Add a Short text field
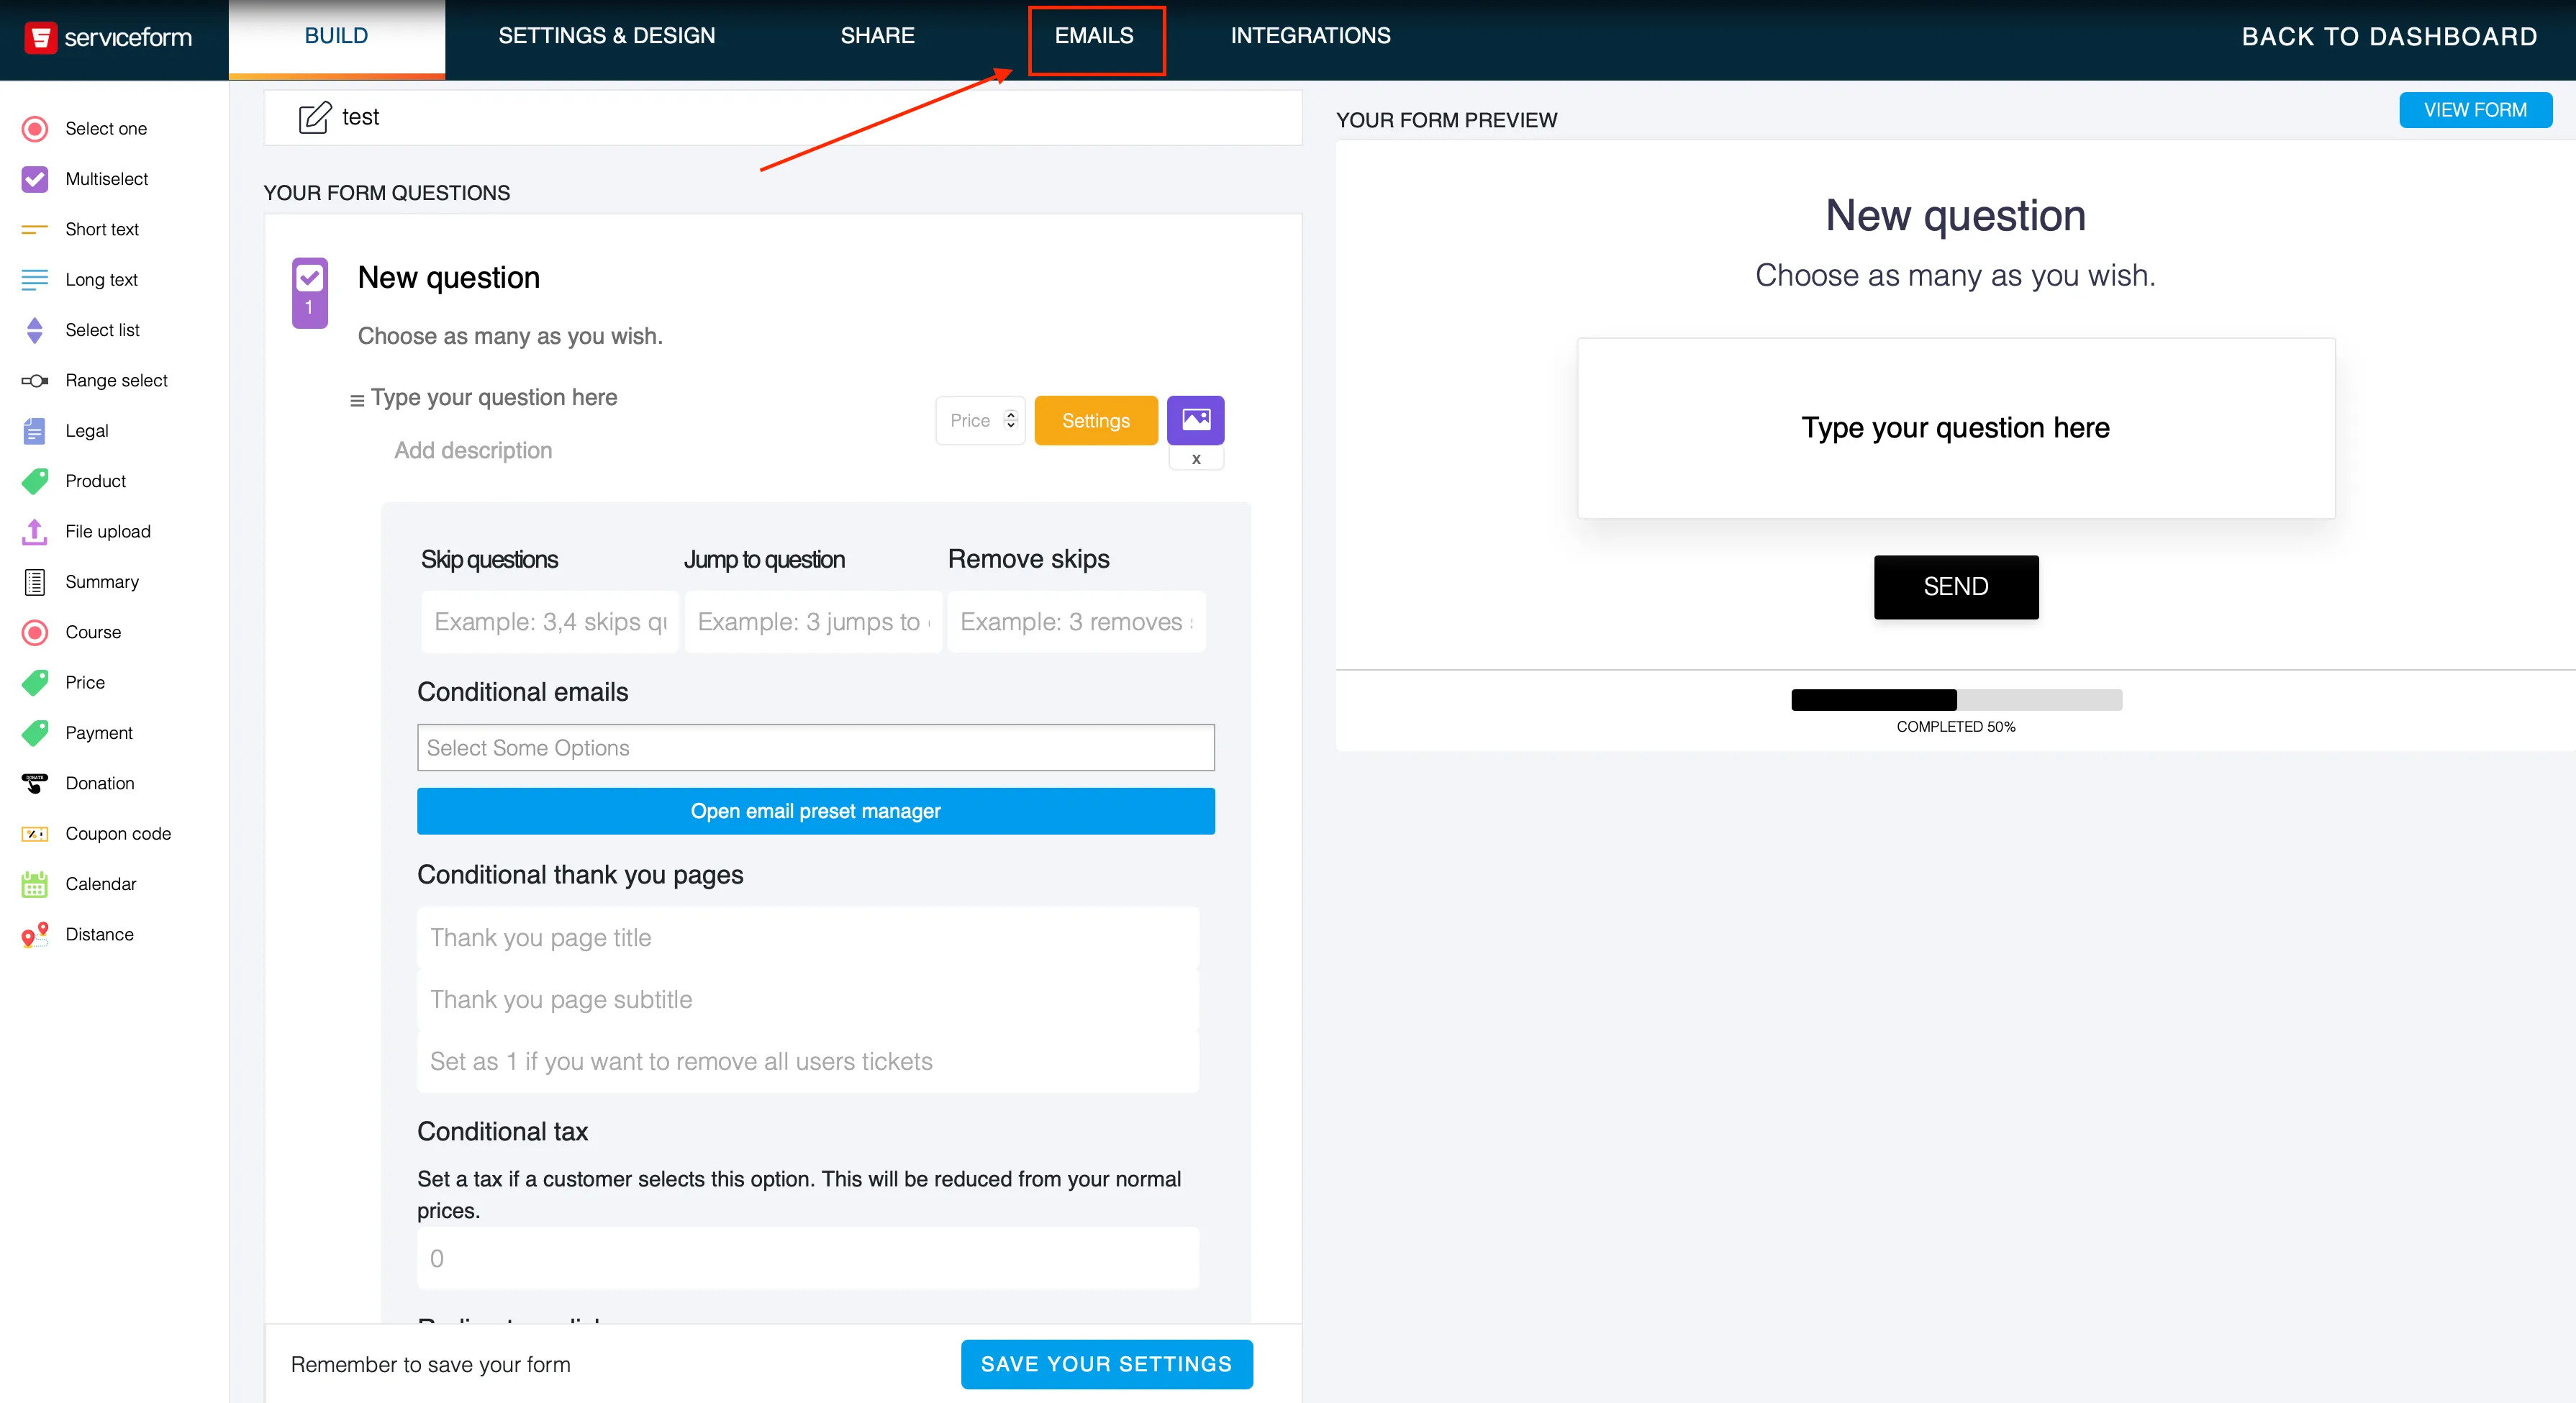Image resolution: width=2576 pixels, height=1403 pixels. coord(80,229)
